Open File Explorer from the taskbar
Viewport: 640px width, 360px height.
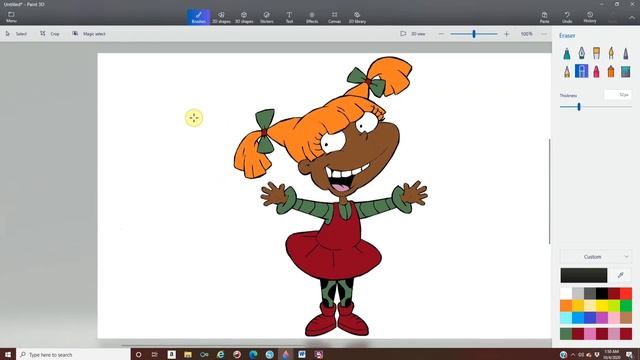point(188,354)
